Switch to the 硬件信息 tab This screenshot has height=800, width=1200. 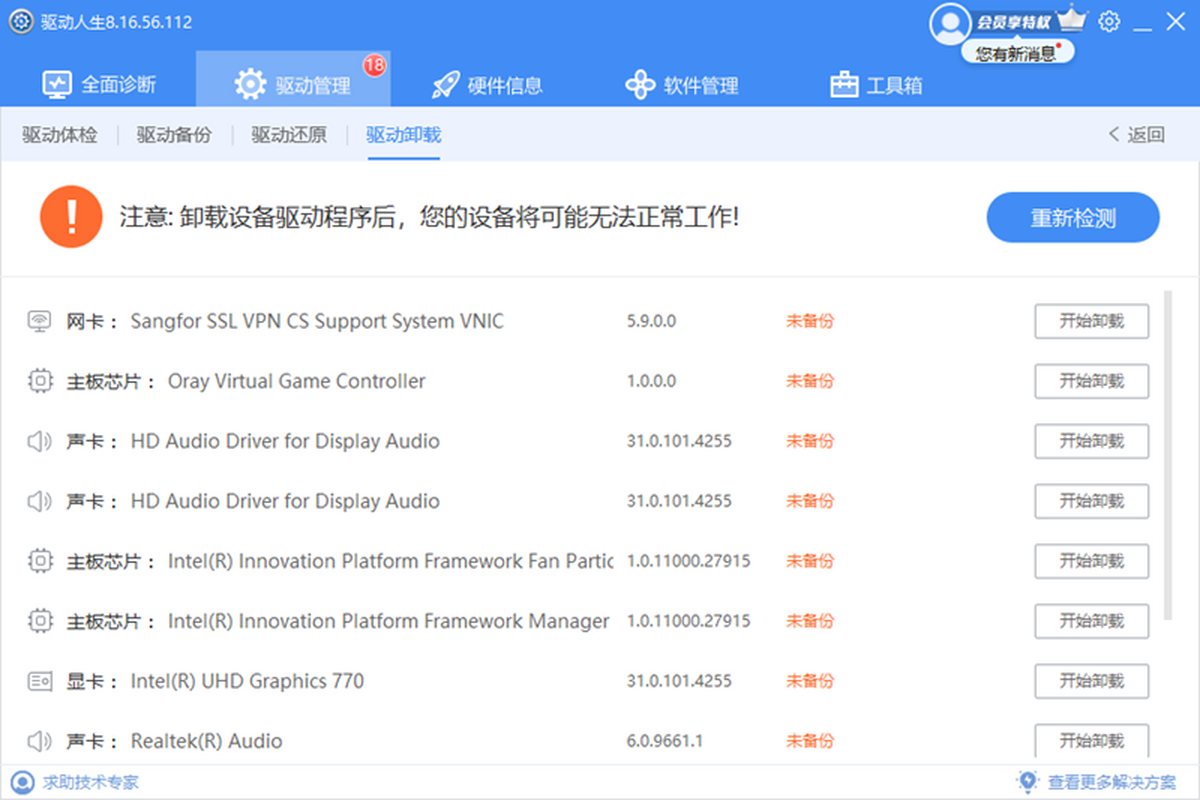coord(487,85)
